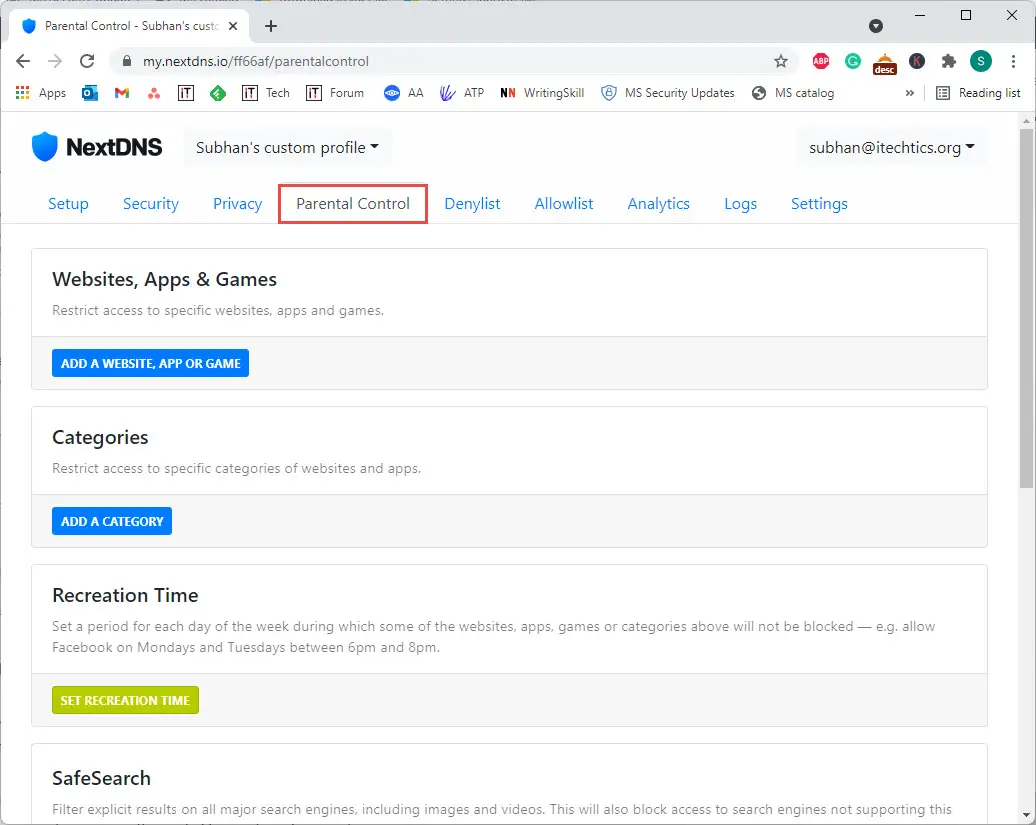The width and height of the screenshot is (1036, 825).
Task: Click the site lock icon in address bar
Action: tap(127, 61)
